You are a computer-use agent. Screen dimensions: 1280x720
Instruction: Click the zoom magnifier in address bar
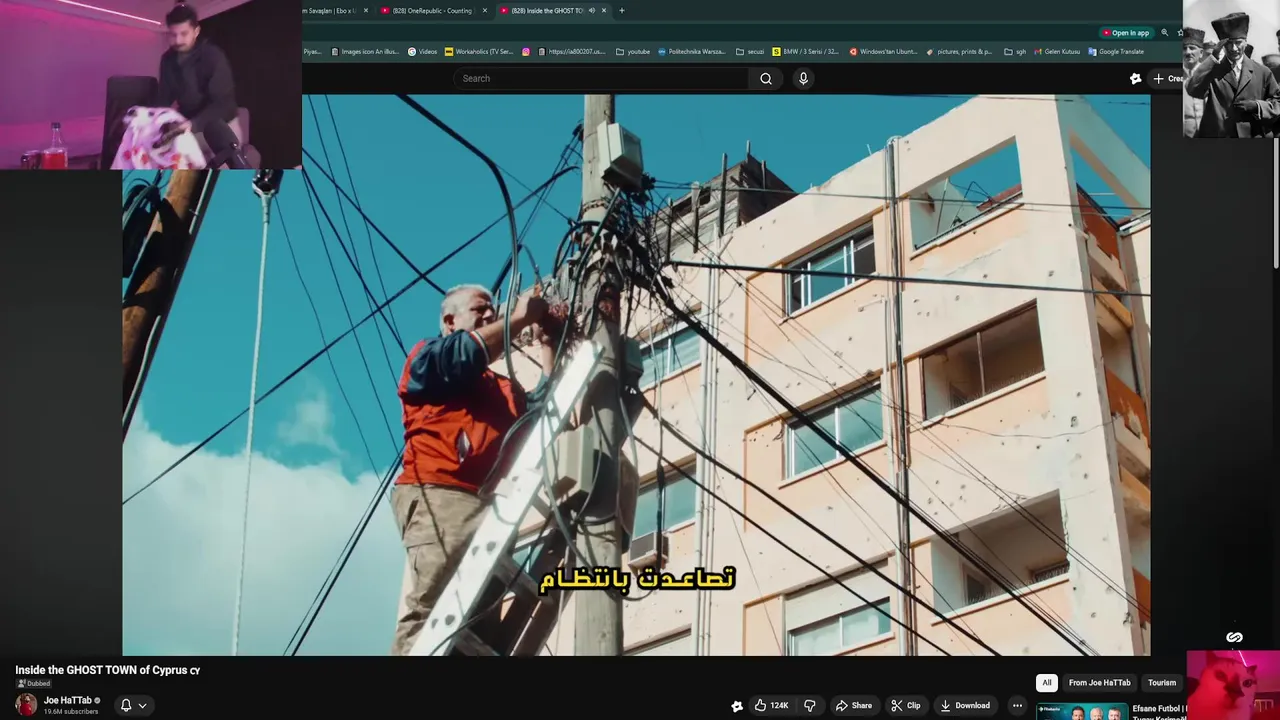[1165, 33]
